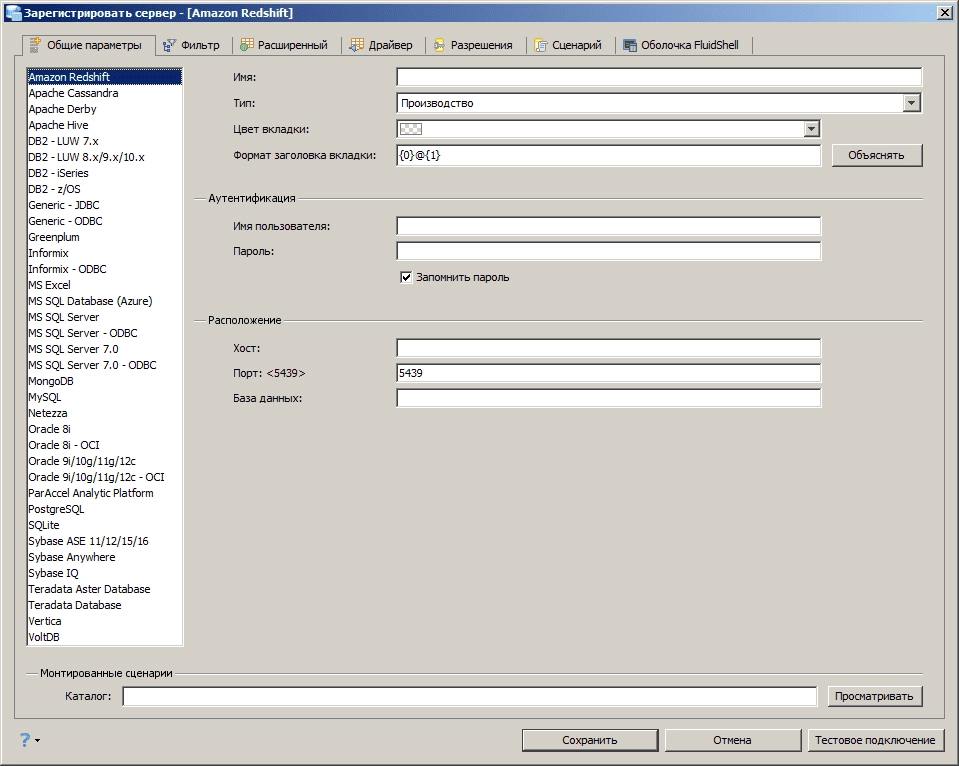Viewport: 959px width, 766px height.
Task: Select VoltDB in the list
Action: [x=105, y=637]
